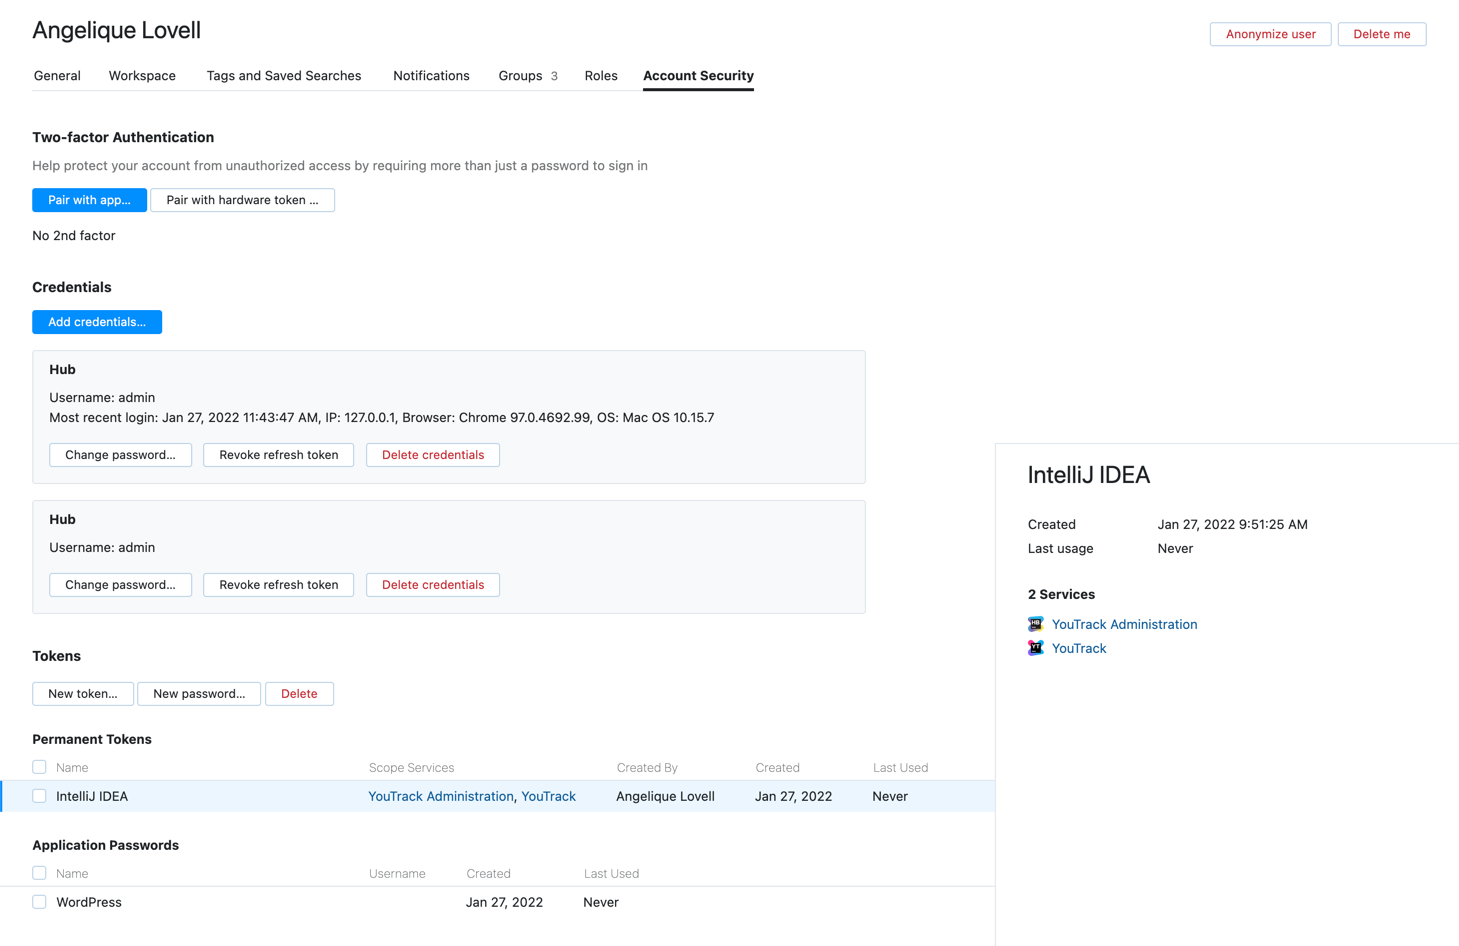The image size is (1459, 946).
Task: Click the Most recent login details line
Action: (382, 418)
